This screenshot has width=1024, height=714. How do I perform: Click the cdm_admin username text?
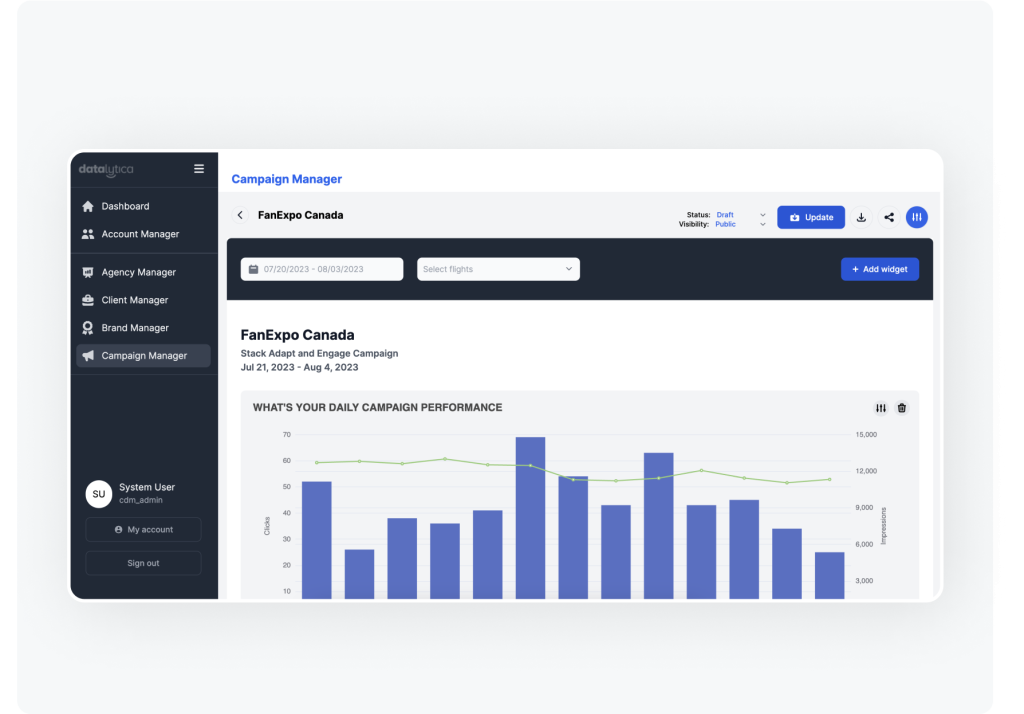click(141, 500)
